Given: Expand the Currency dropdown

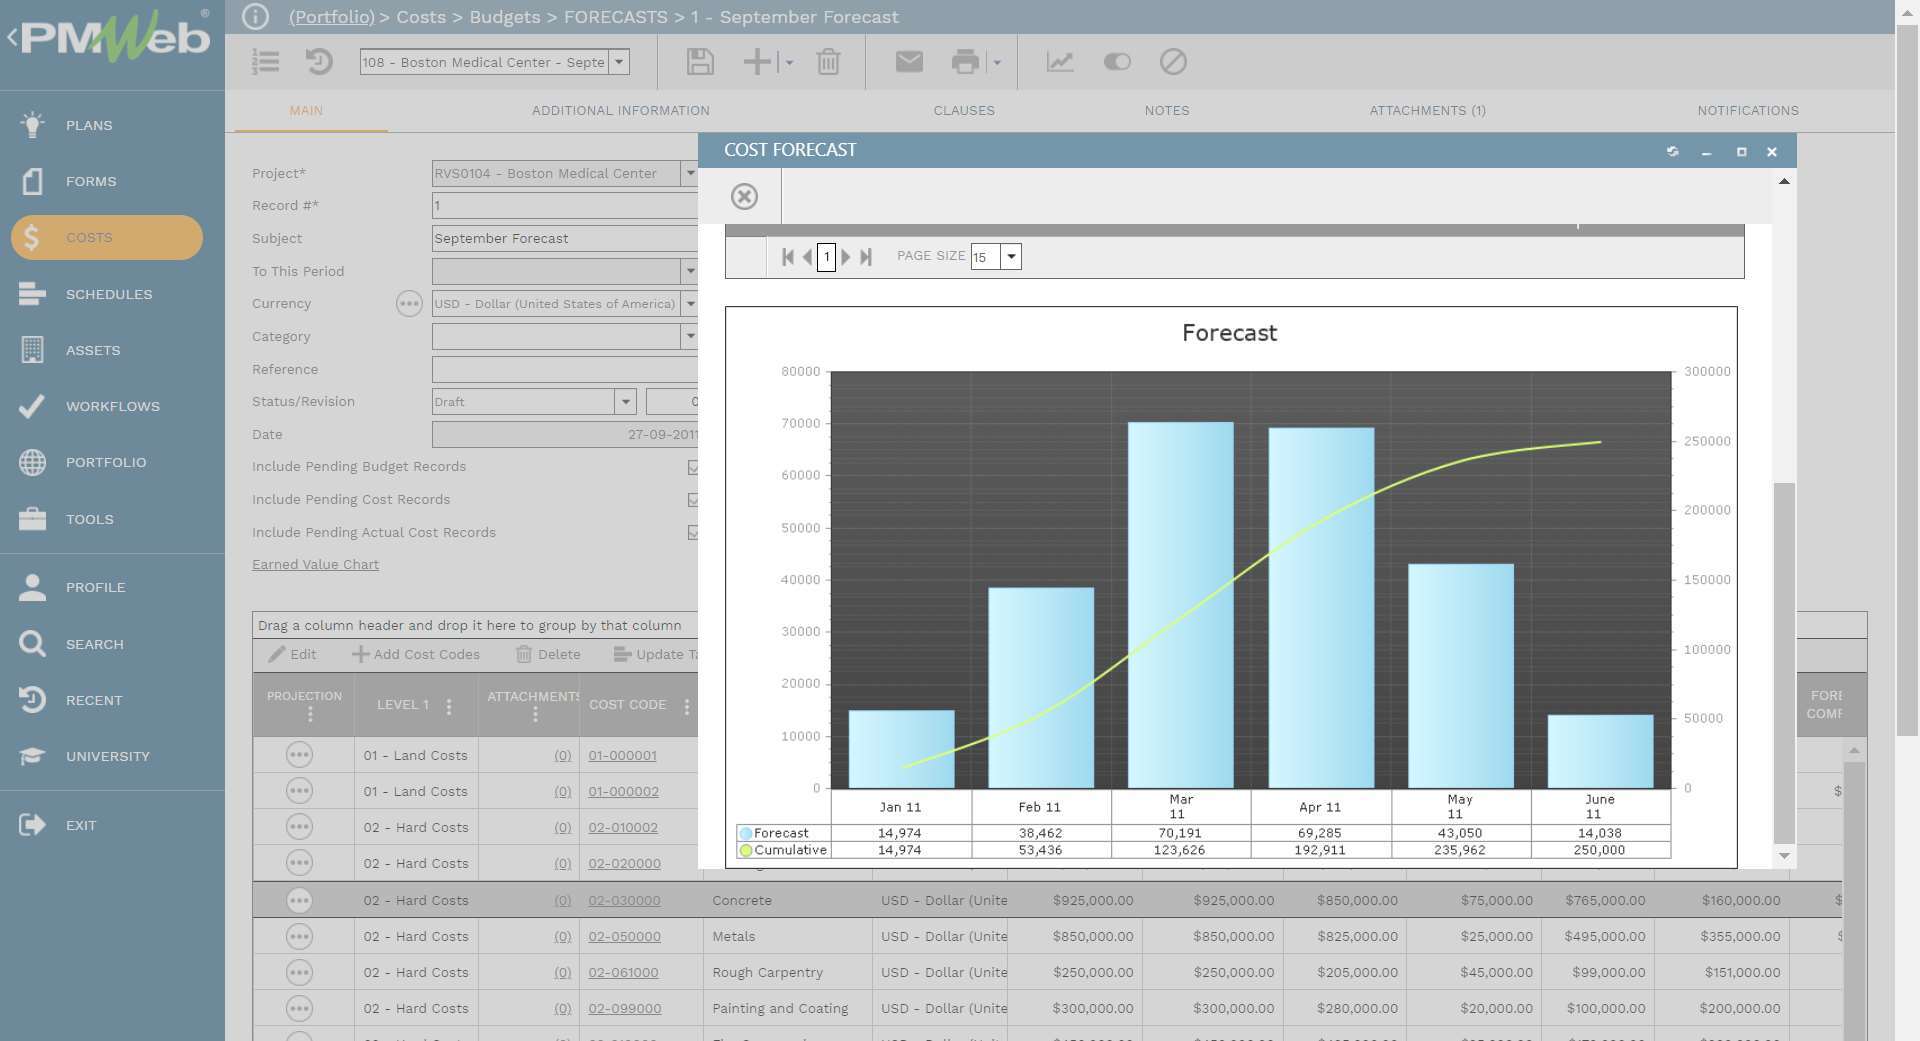Looking at the screenshot, I should click(689, 304).
